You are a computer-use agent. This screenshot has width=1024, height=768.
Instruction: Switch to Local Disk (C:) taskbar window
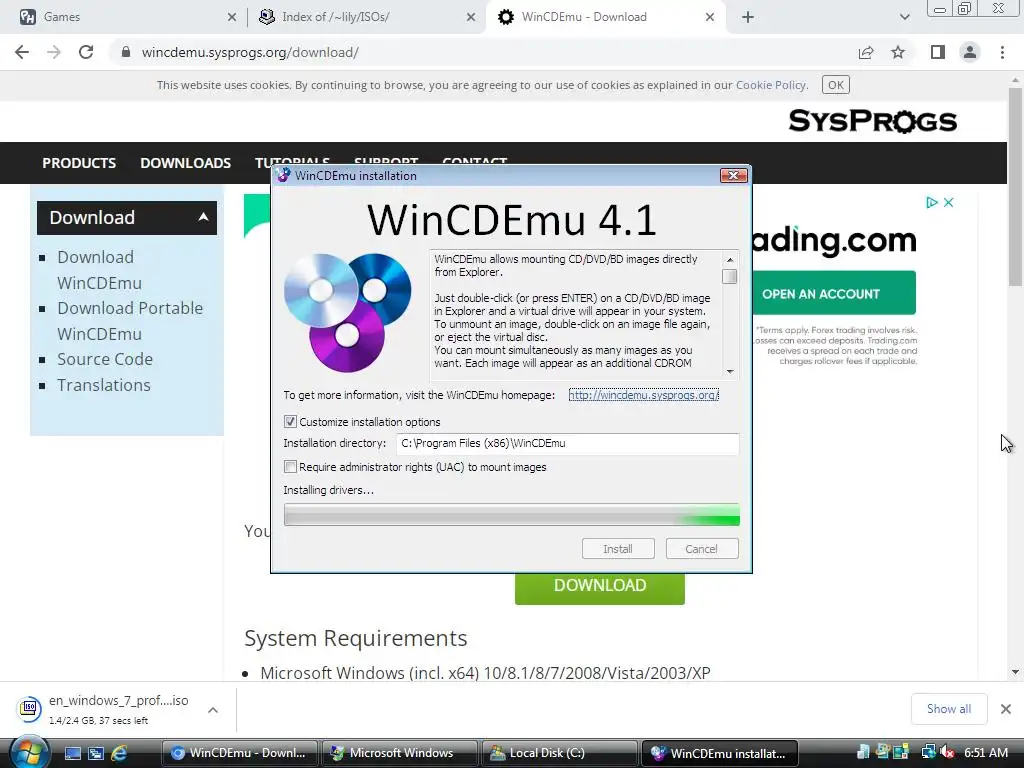[x=559, y=753]
